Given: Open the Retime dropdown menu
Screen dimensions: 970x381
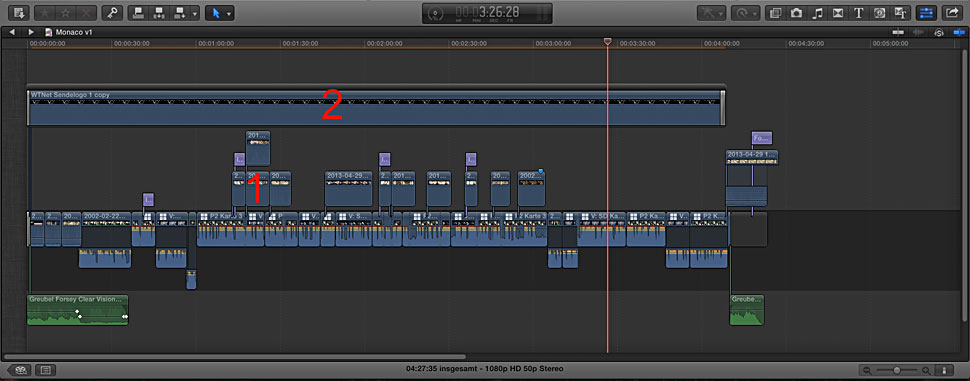Looking at the screenshot, I should (745, 12).
